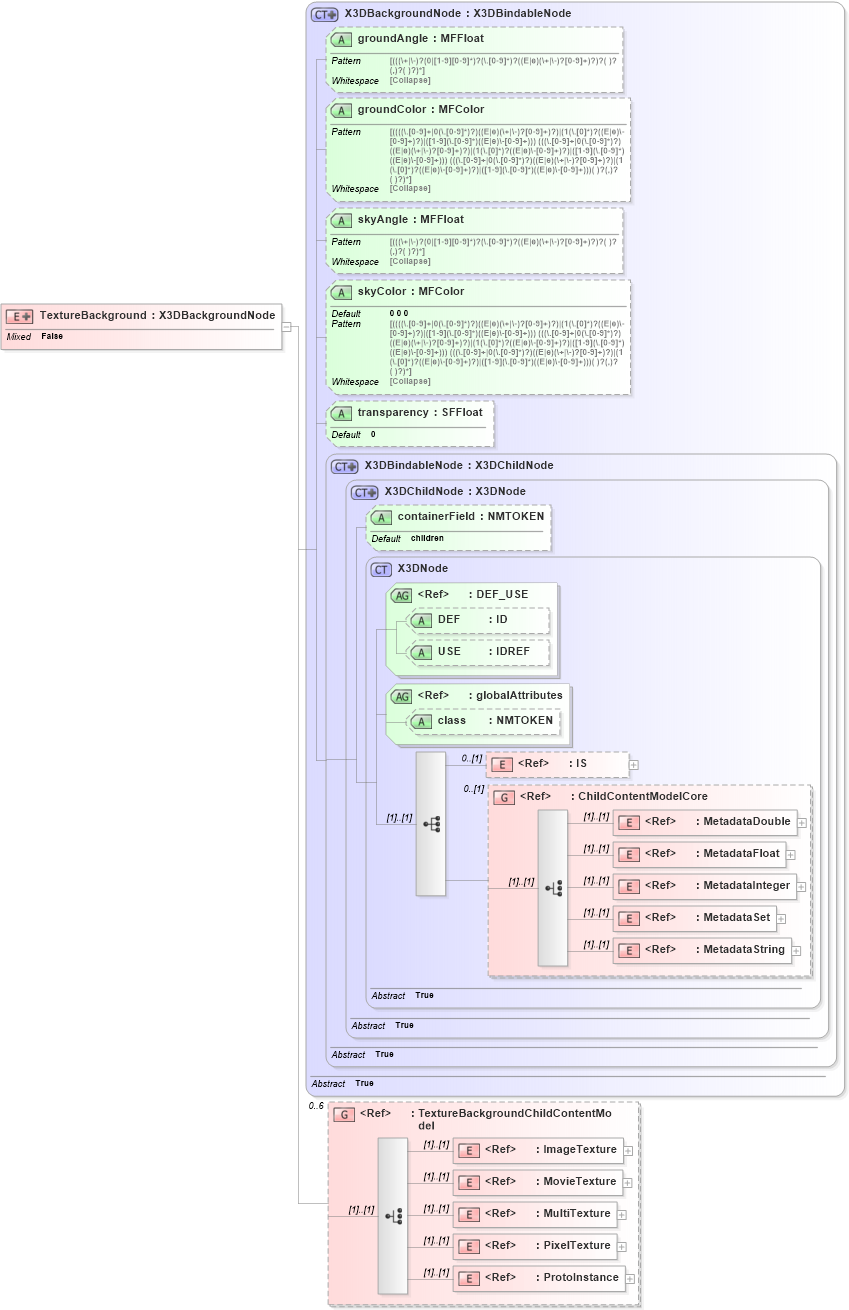Click the DEF_USE attribute group icon
This screenshot has height=1310, width=849.
coord(401,595)
